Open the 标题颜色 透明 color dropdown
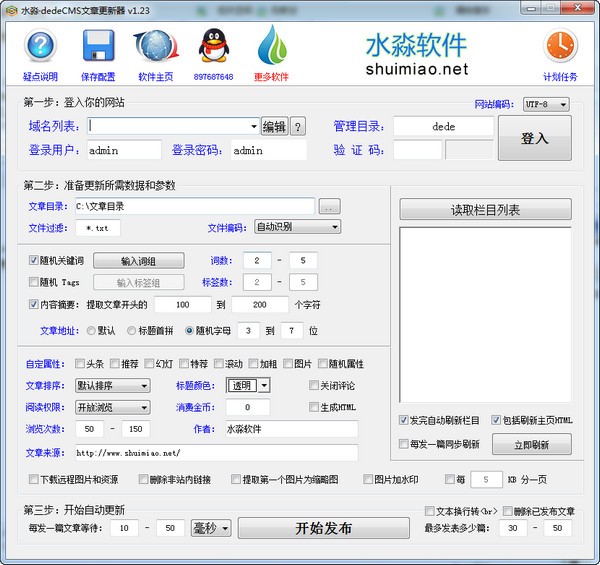This screenshot has height=565, width=600. [x=264, y=386]
